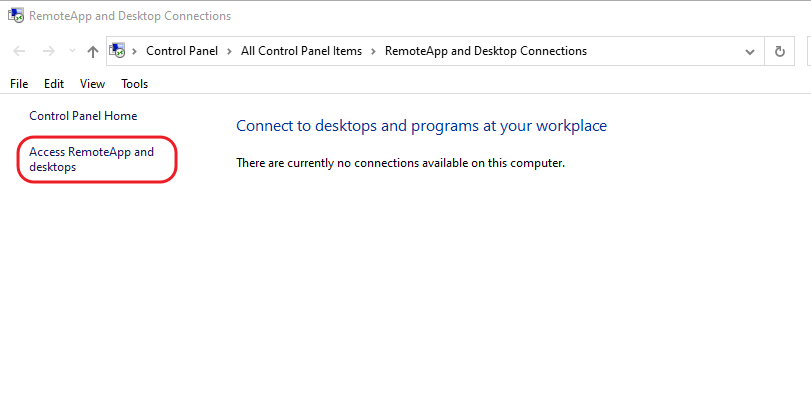Go up one level with Up arrow
Screen dimensions: 811x404
(93, 51)
